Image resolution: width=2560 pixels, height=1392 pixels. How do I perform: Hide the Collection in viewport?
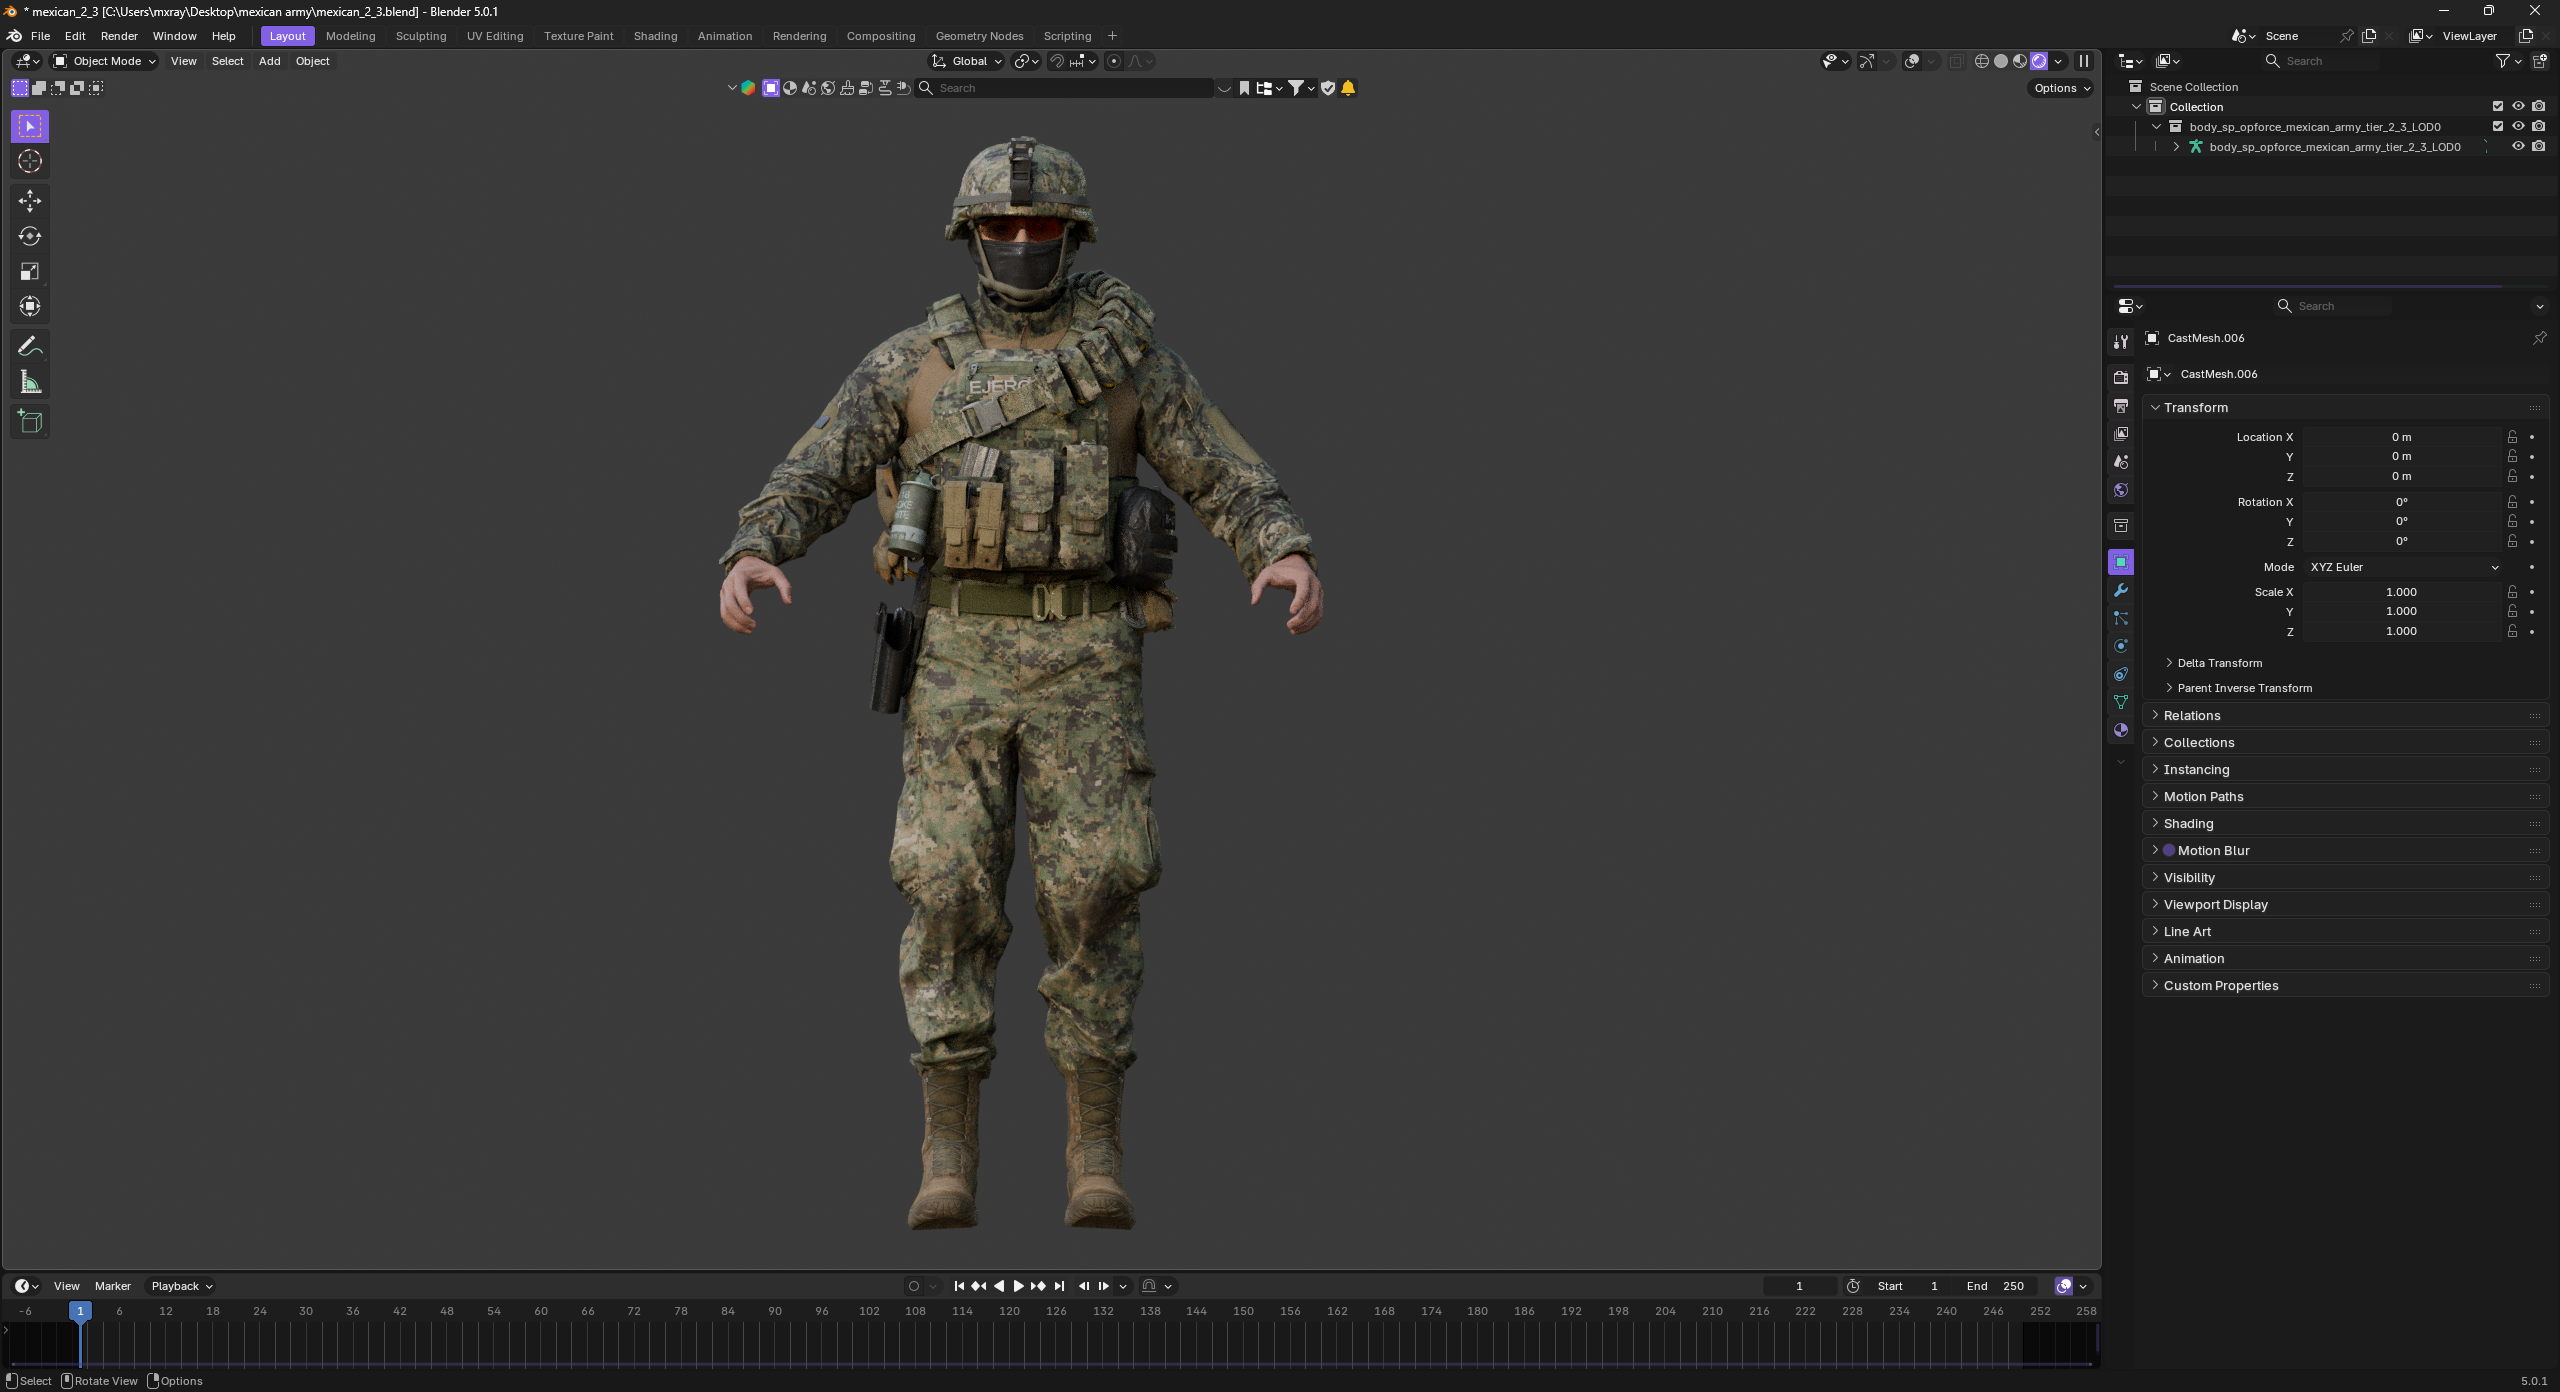pos(2518,106)
